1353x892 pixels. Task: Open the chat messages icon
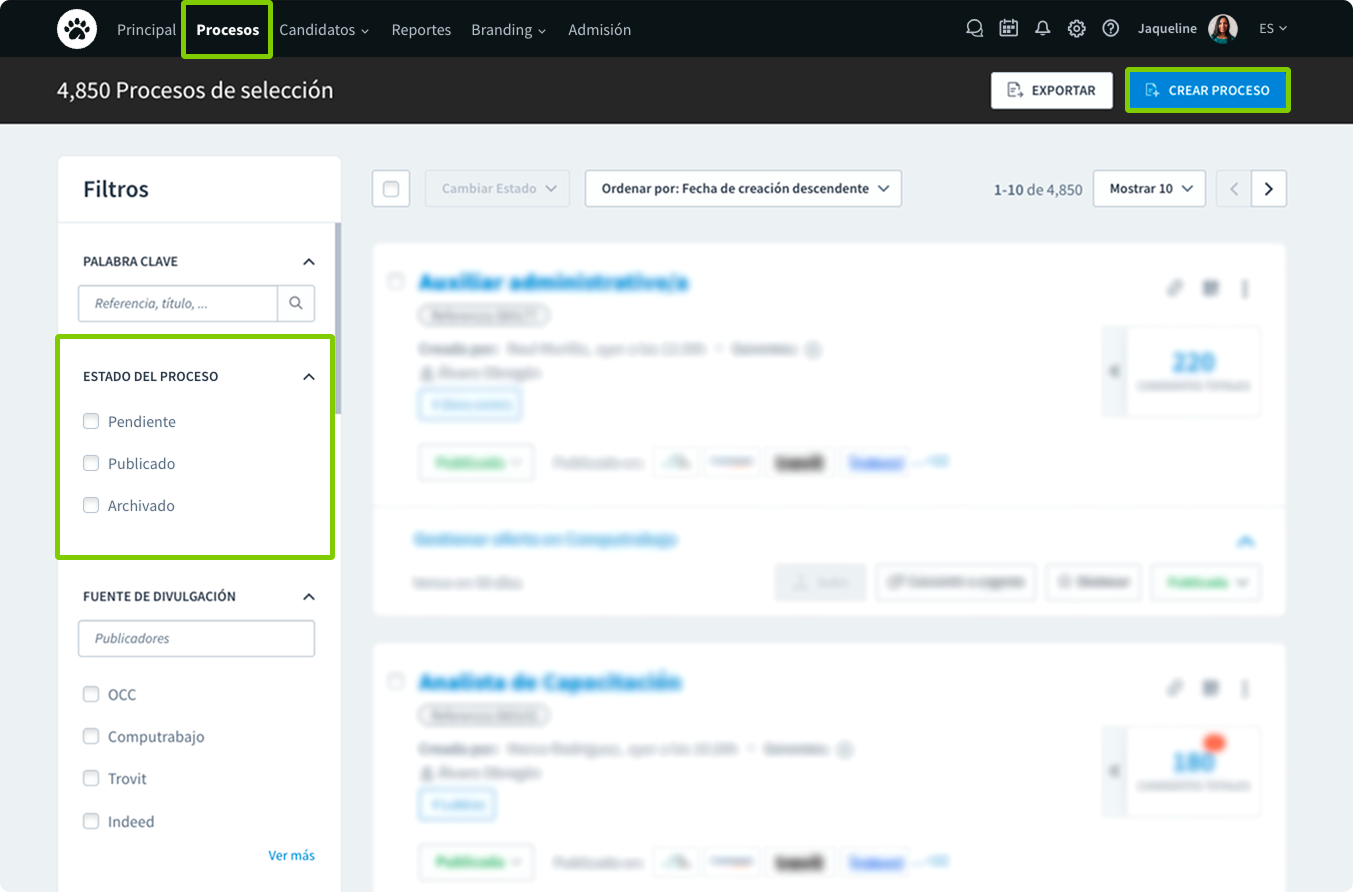[x=974, y=29]
